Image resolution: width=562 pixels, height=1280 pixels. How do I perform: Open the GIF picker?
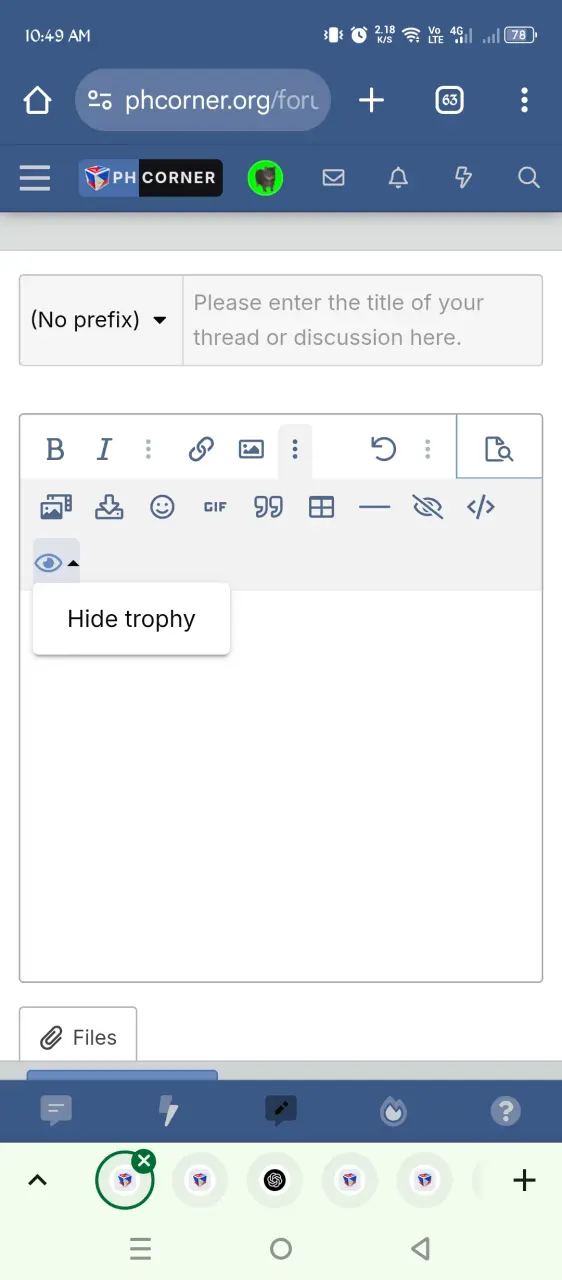[x=215, y=507]
